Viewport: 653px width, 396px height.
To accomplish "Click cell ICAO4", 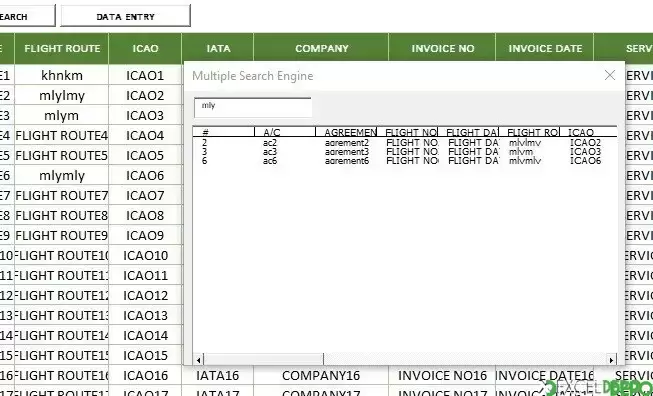I will (x=145, y=135).
